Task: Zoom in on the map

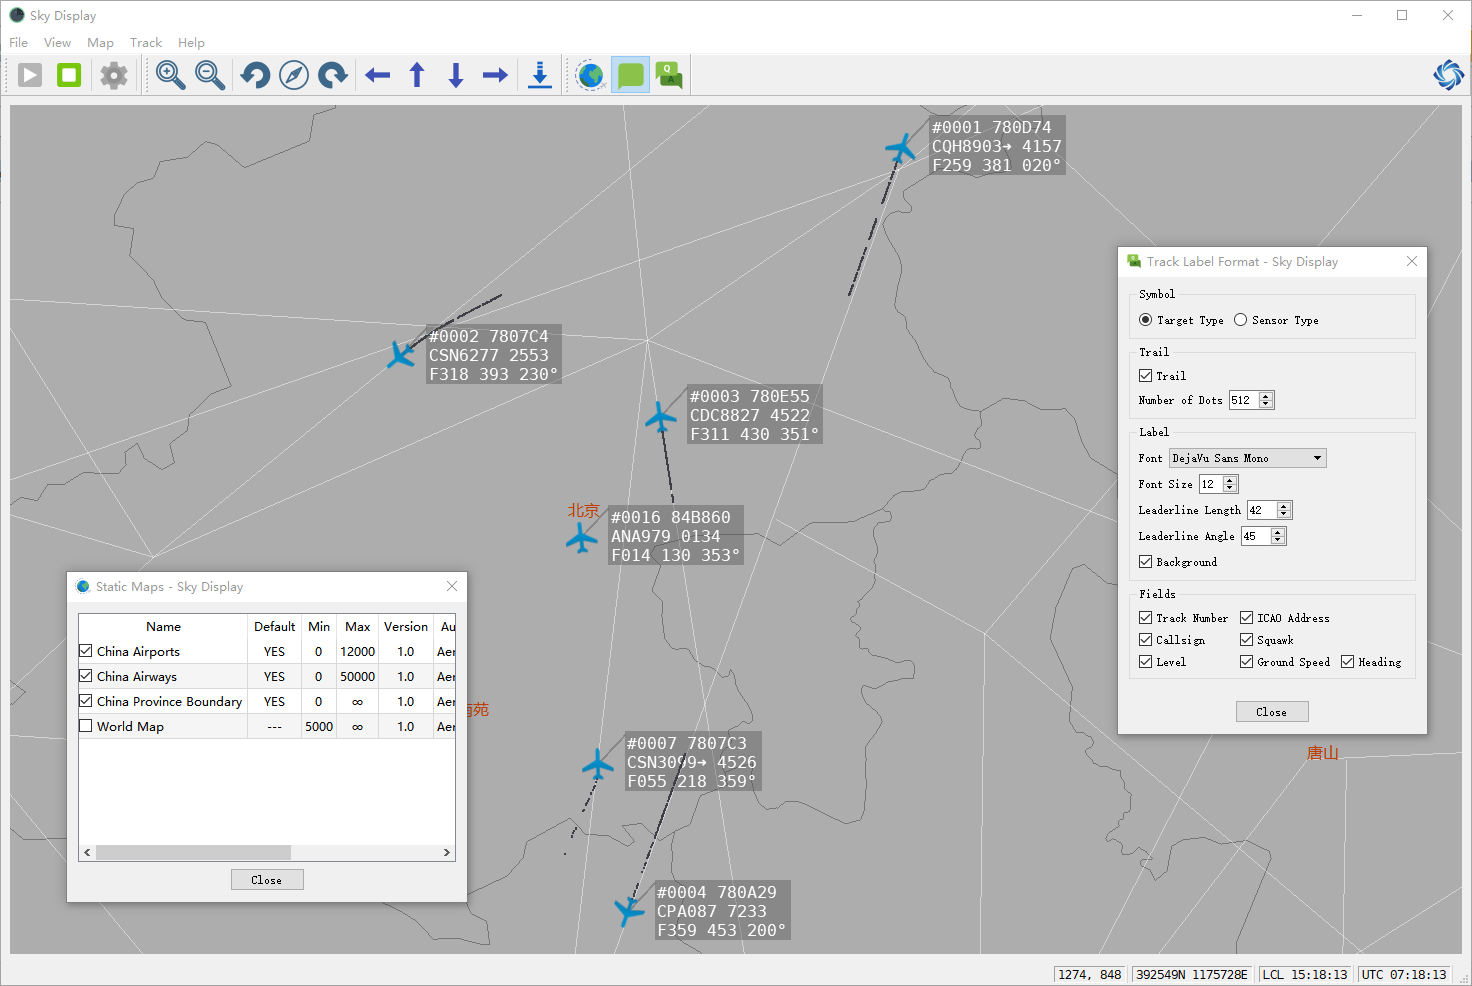Action: coord(170,75)
